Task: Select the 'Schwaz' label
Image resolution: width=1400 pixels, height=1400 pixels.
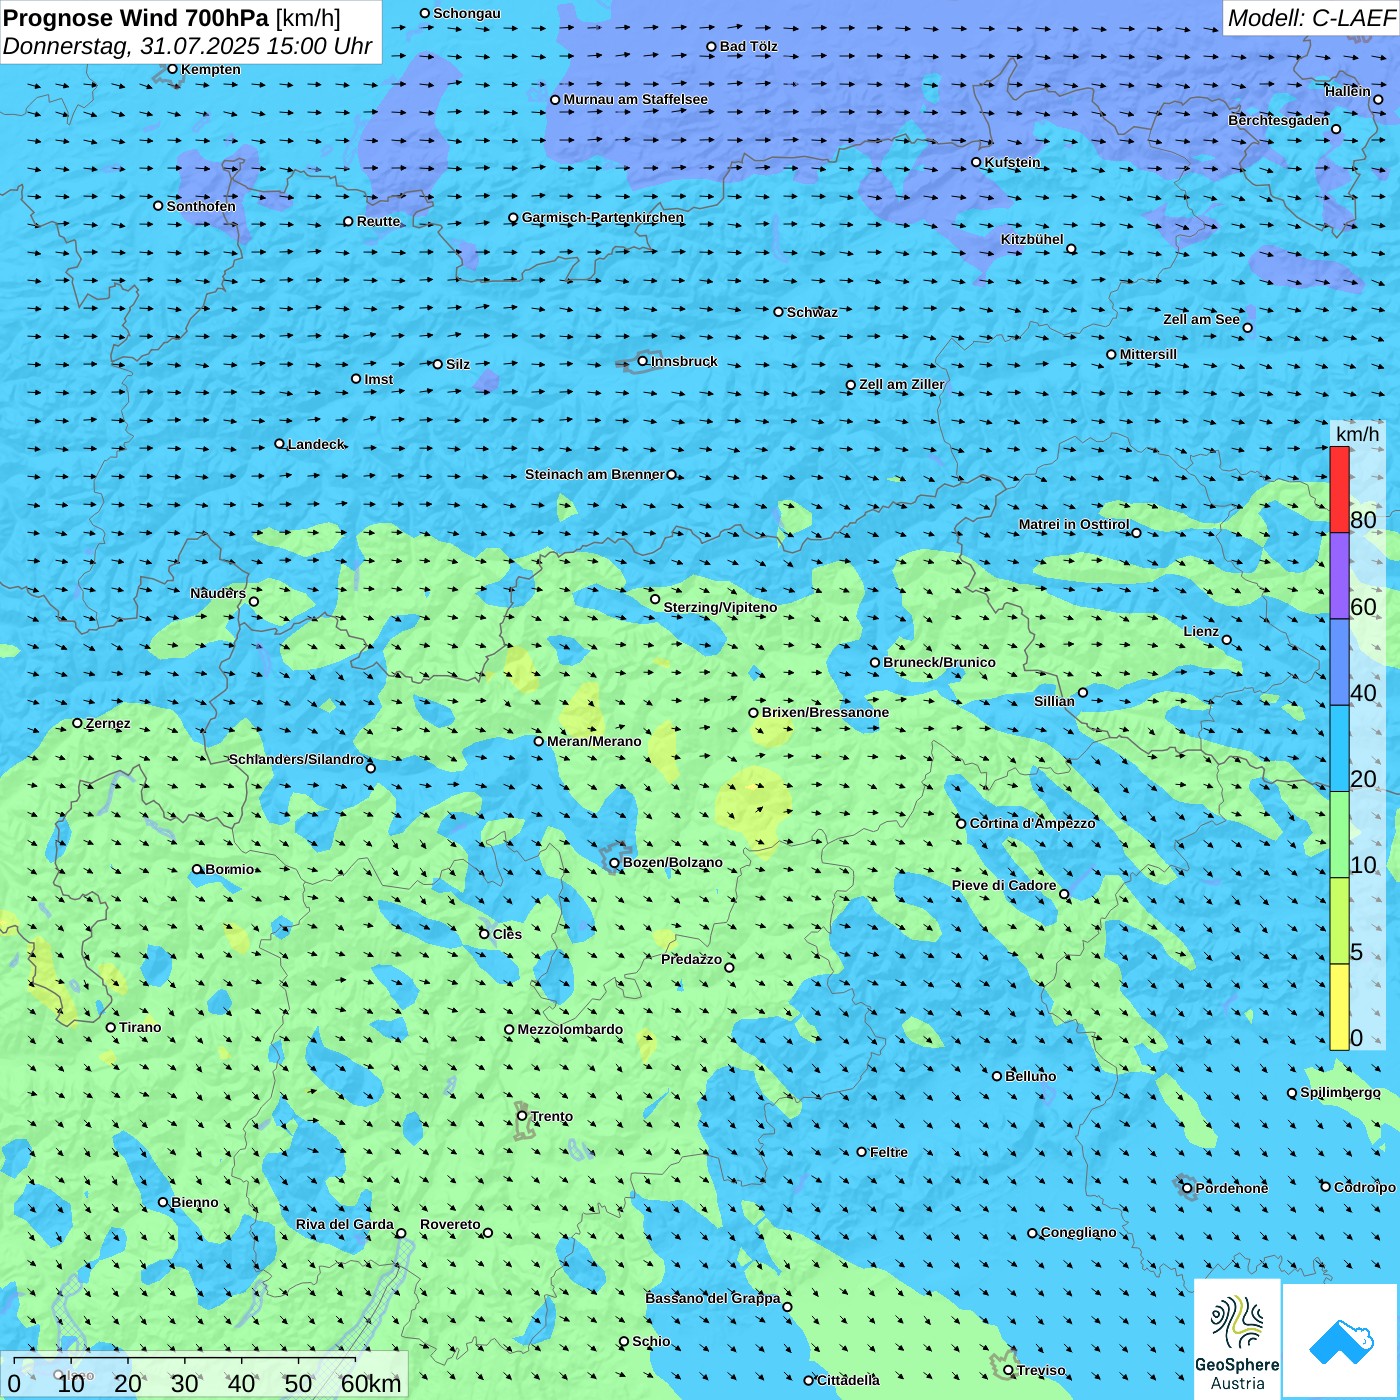Action: pyautogui.click(x=813, y=312)
